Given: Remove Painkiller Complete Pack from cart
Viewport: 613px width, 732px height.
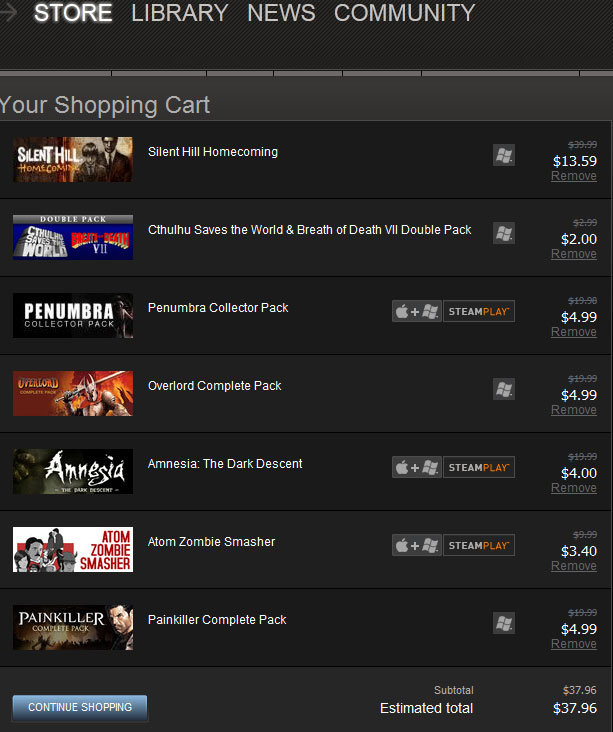Looking at the screenshot, I should [x=573, y=644].
